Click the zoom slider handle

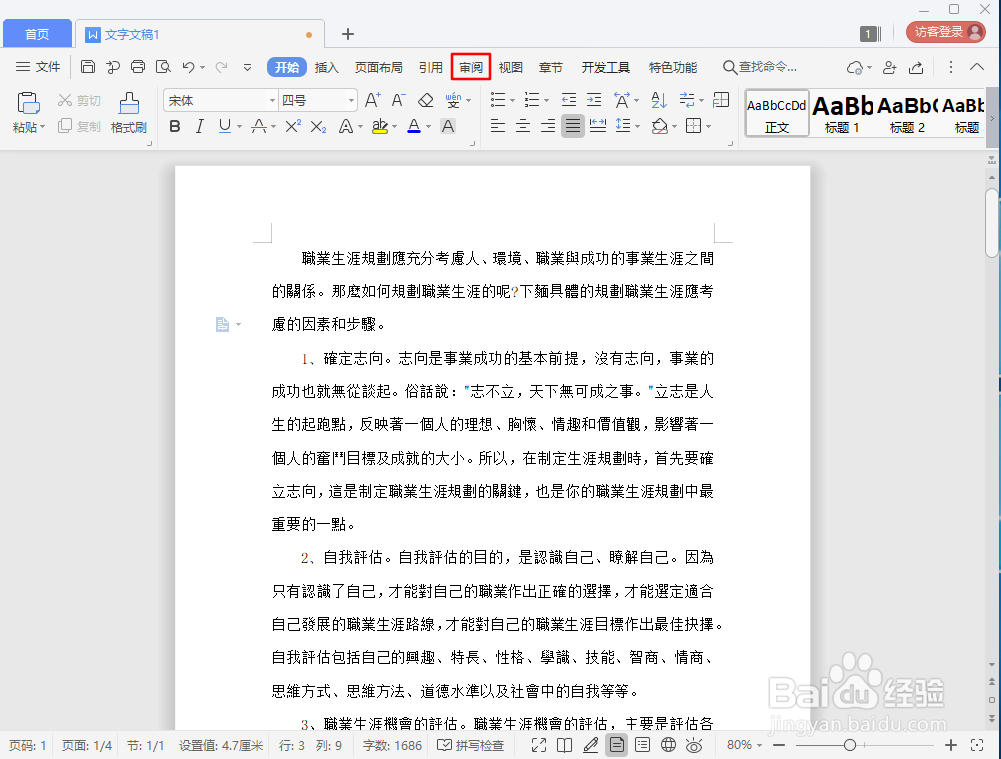[850, 745]
